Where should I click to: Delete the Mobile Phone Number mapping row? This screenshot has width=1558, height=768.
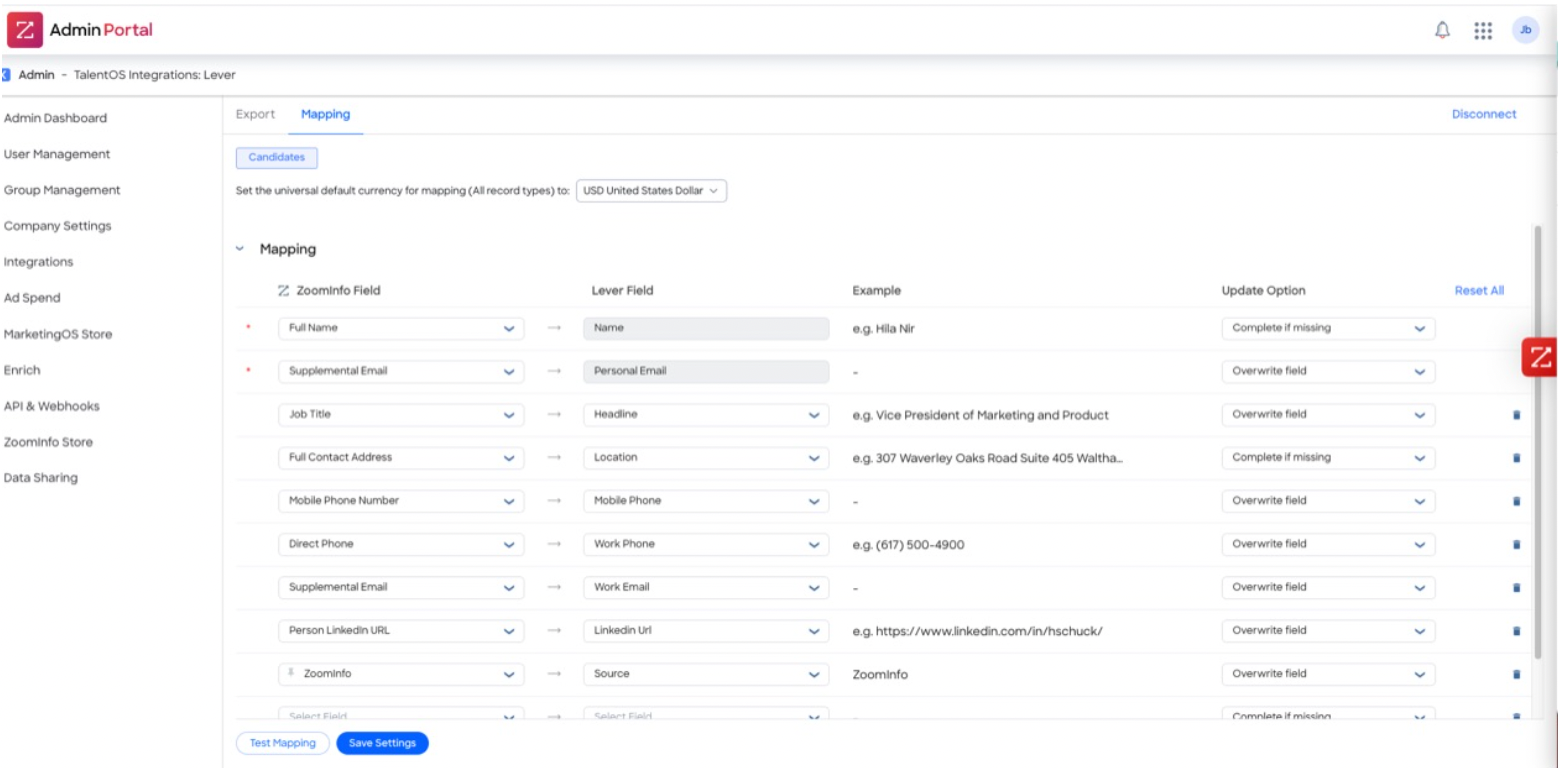[x=1518, y=499]
